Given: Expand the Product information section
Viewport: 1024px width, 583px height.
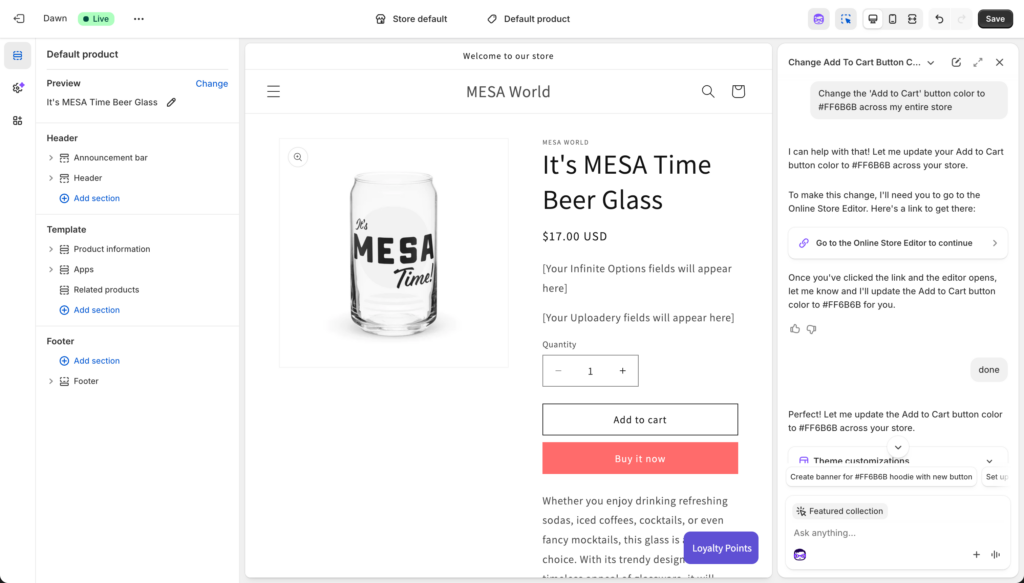Looking at the screenshot, I should (x=51, y=249).
